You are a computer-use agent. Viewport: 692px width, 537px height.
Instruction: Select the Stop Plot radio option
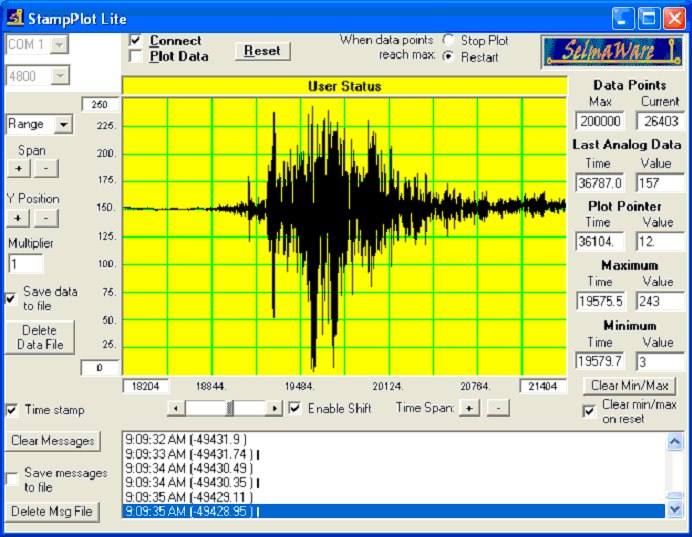[448, 40]
